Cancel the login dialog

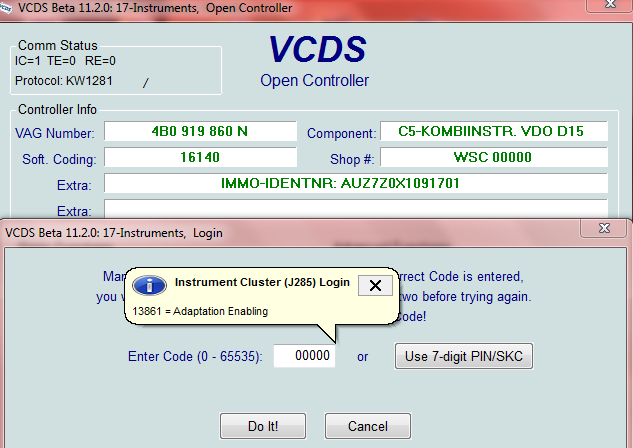(368, 426)
